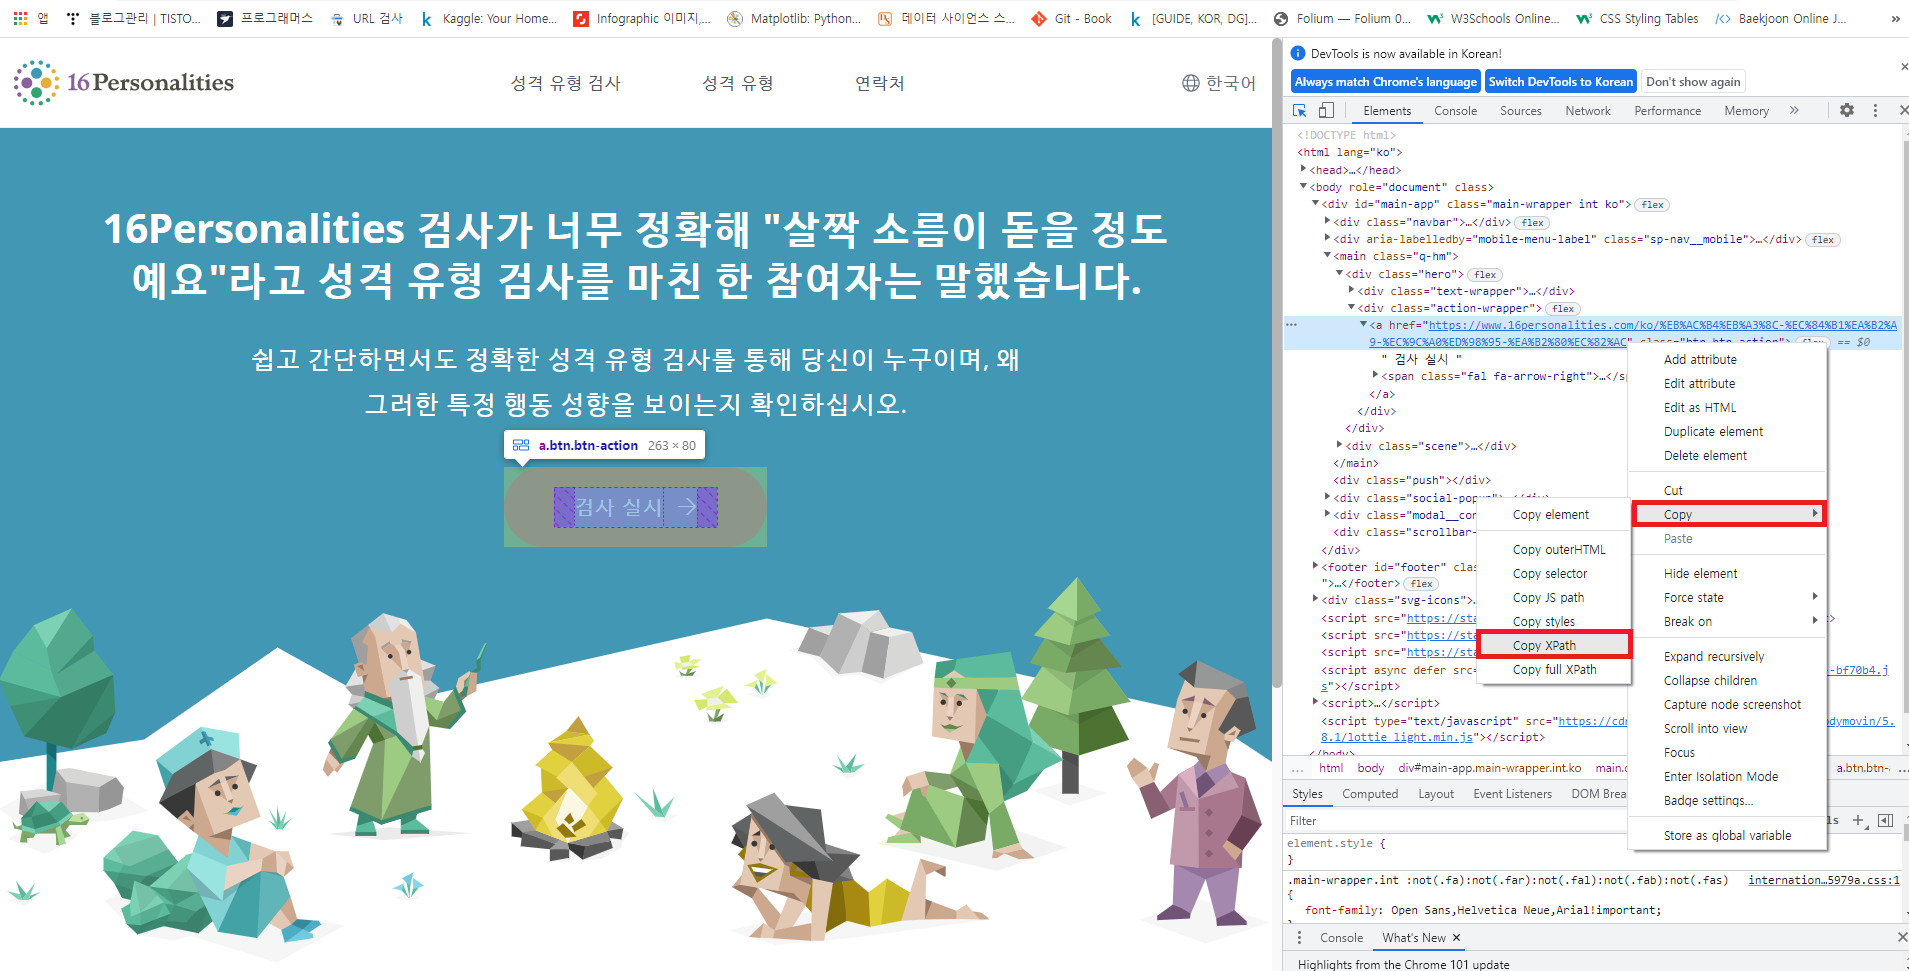This screenshot has width=1909, height=971.
Task: Open the GUIDE, KOR, DG bookmark
Action: coord(1193,18)
